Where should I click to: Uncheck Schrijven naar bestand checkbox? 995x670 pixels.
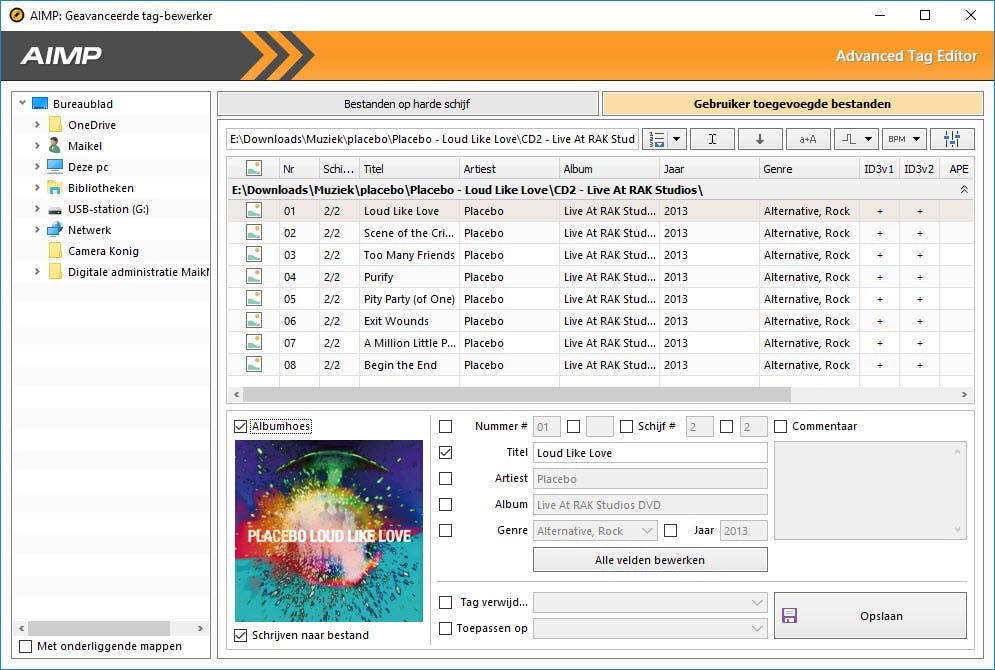pos(241,635)
